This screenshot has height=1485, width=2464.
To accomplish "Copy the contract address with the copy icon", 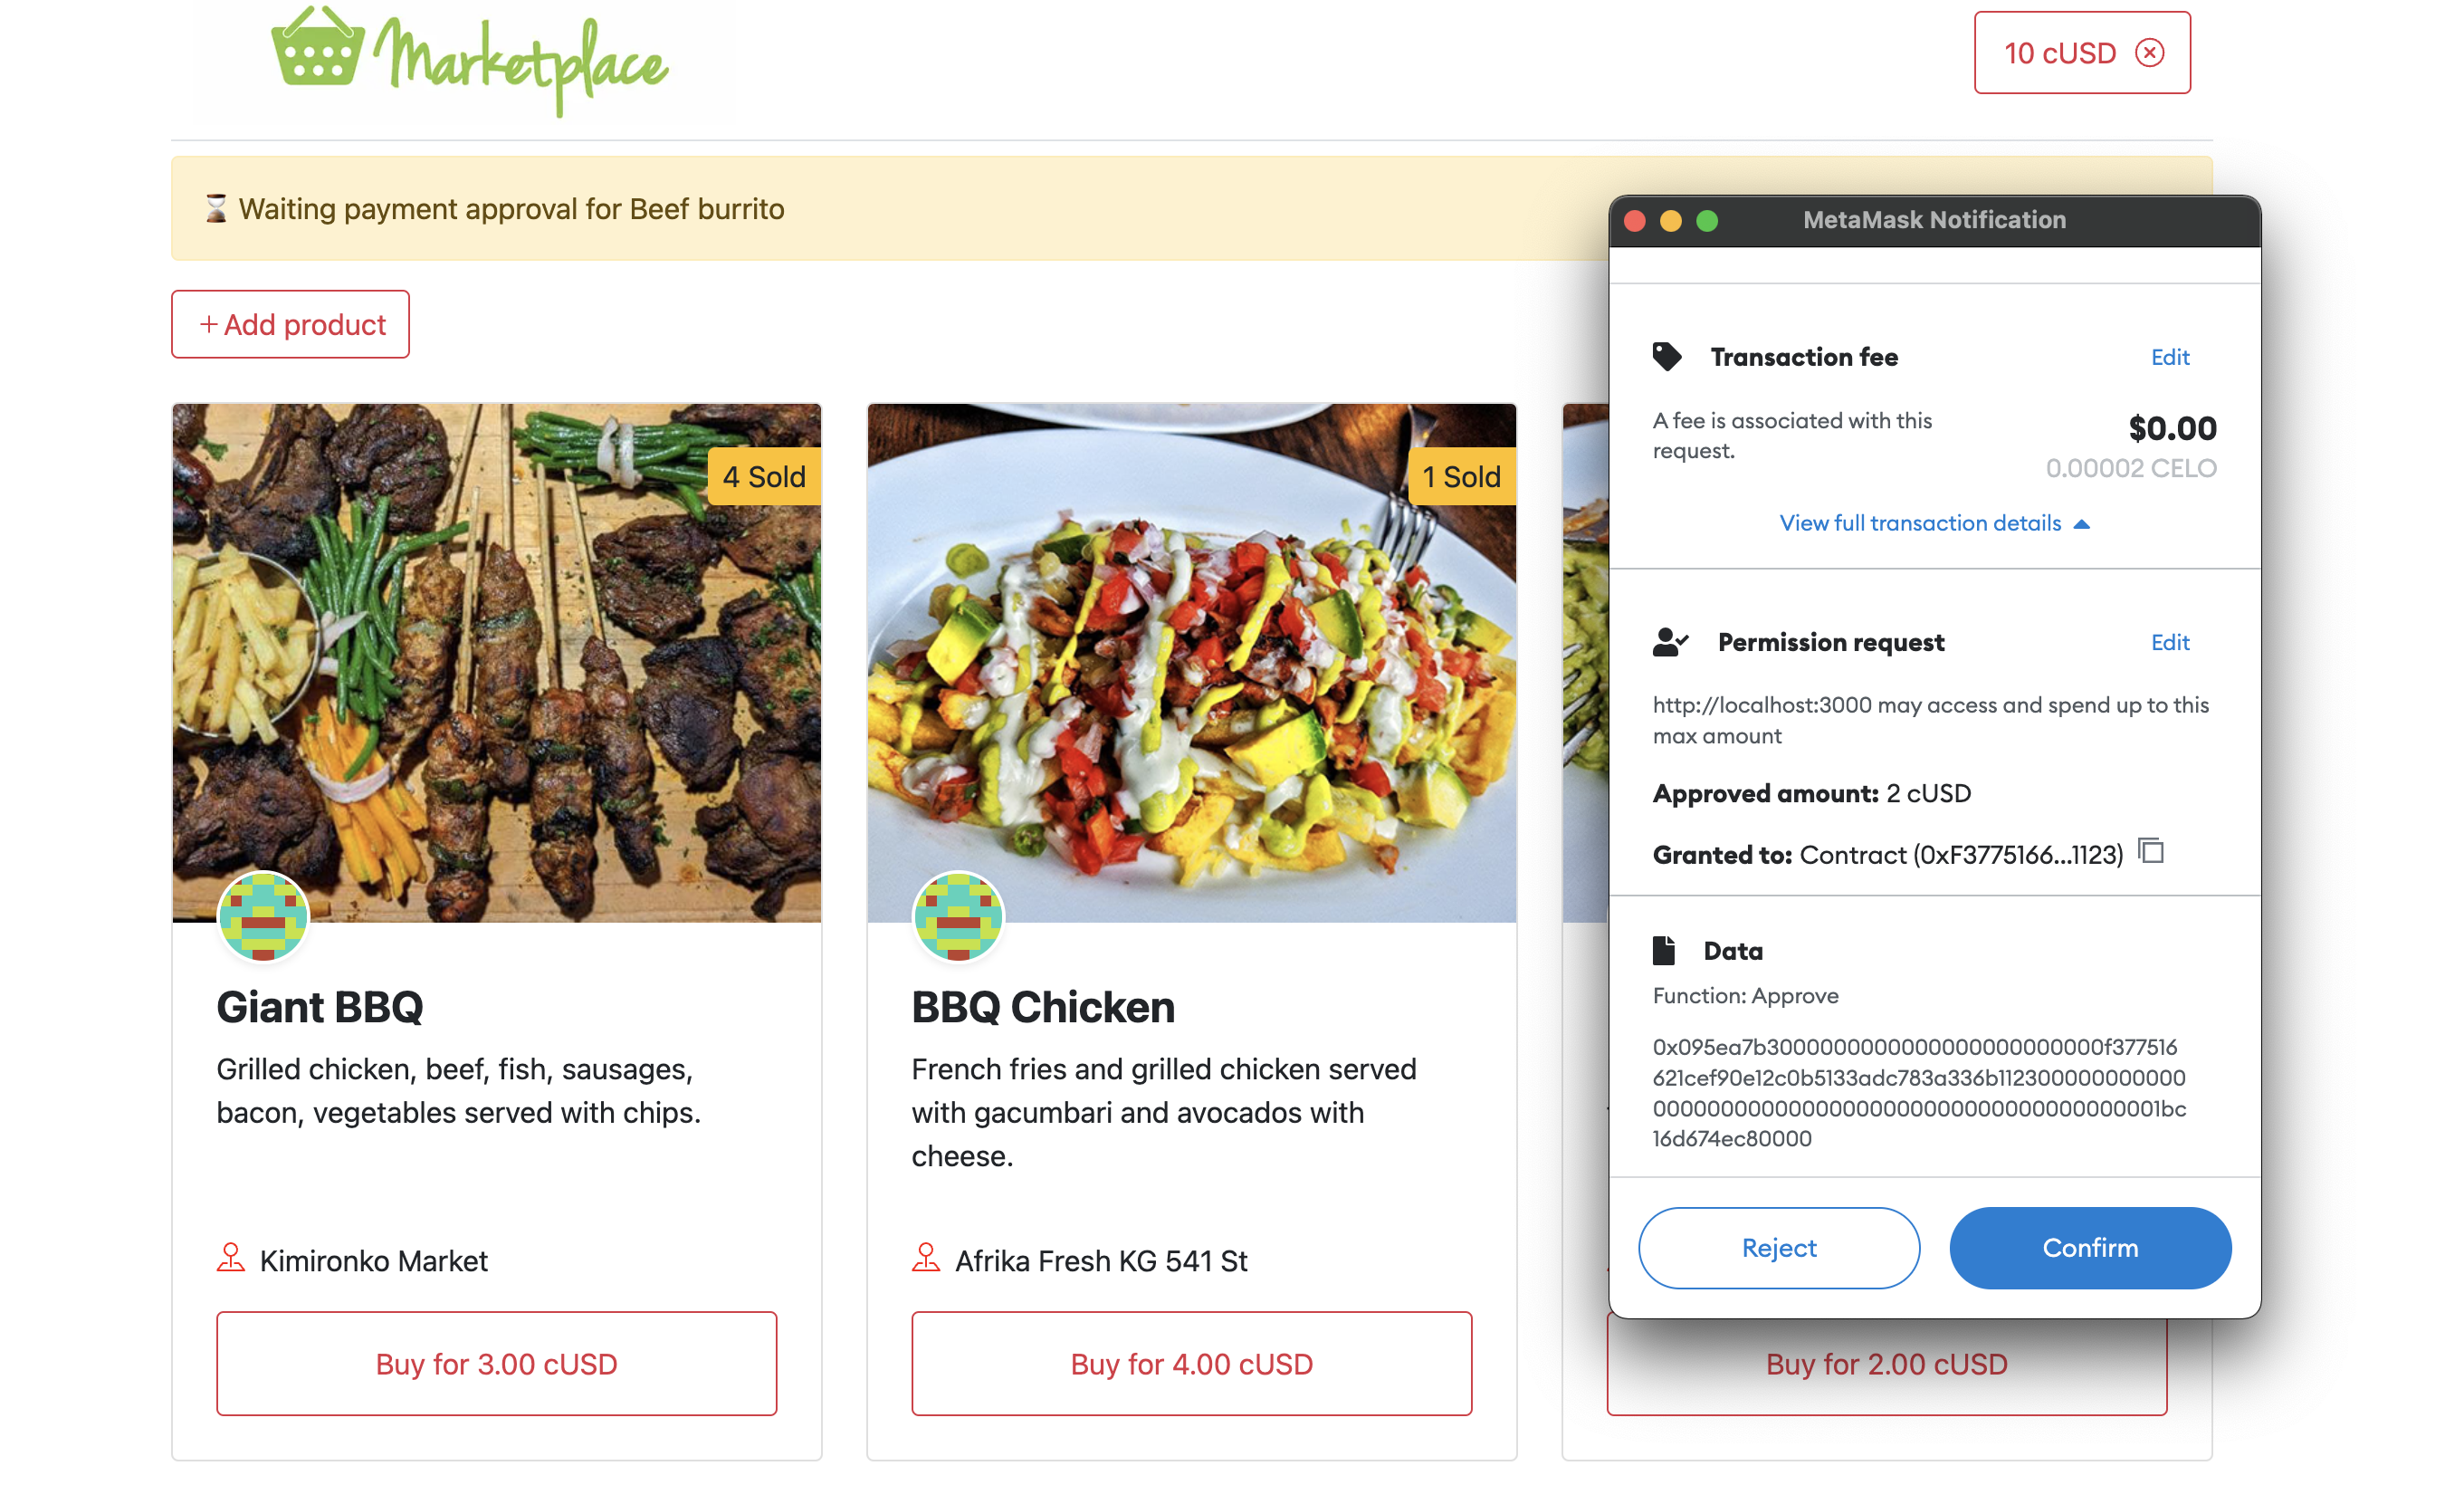I will (2151, 851).
